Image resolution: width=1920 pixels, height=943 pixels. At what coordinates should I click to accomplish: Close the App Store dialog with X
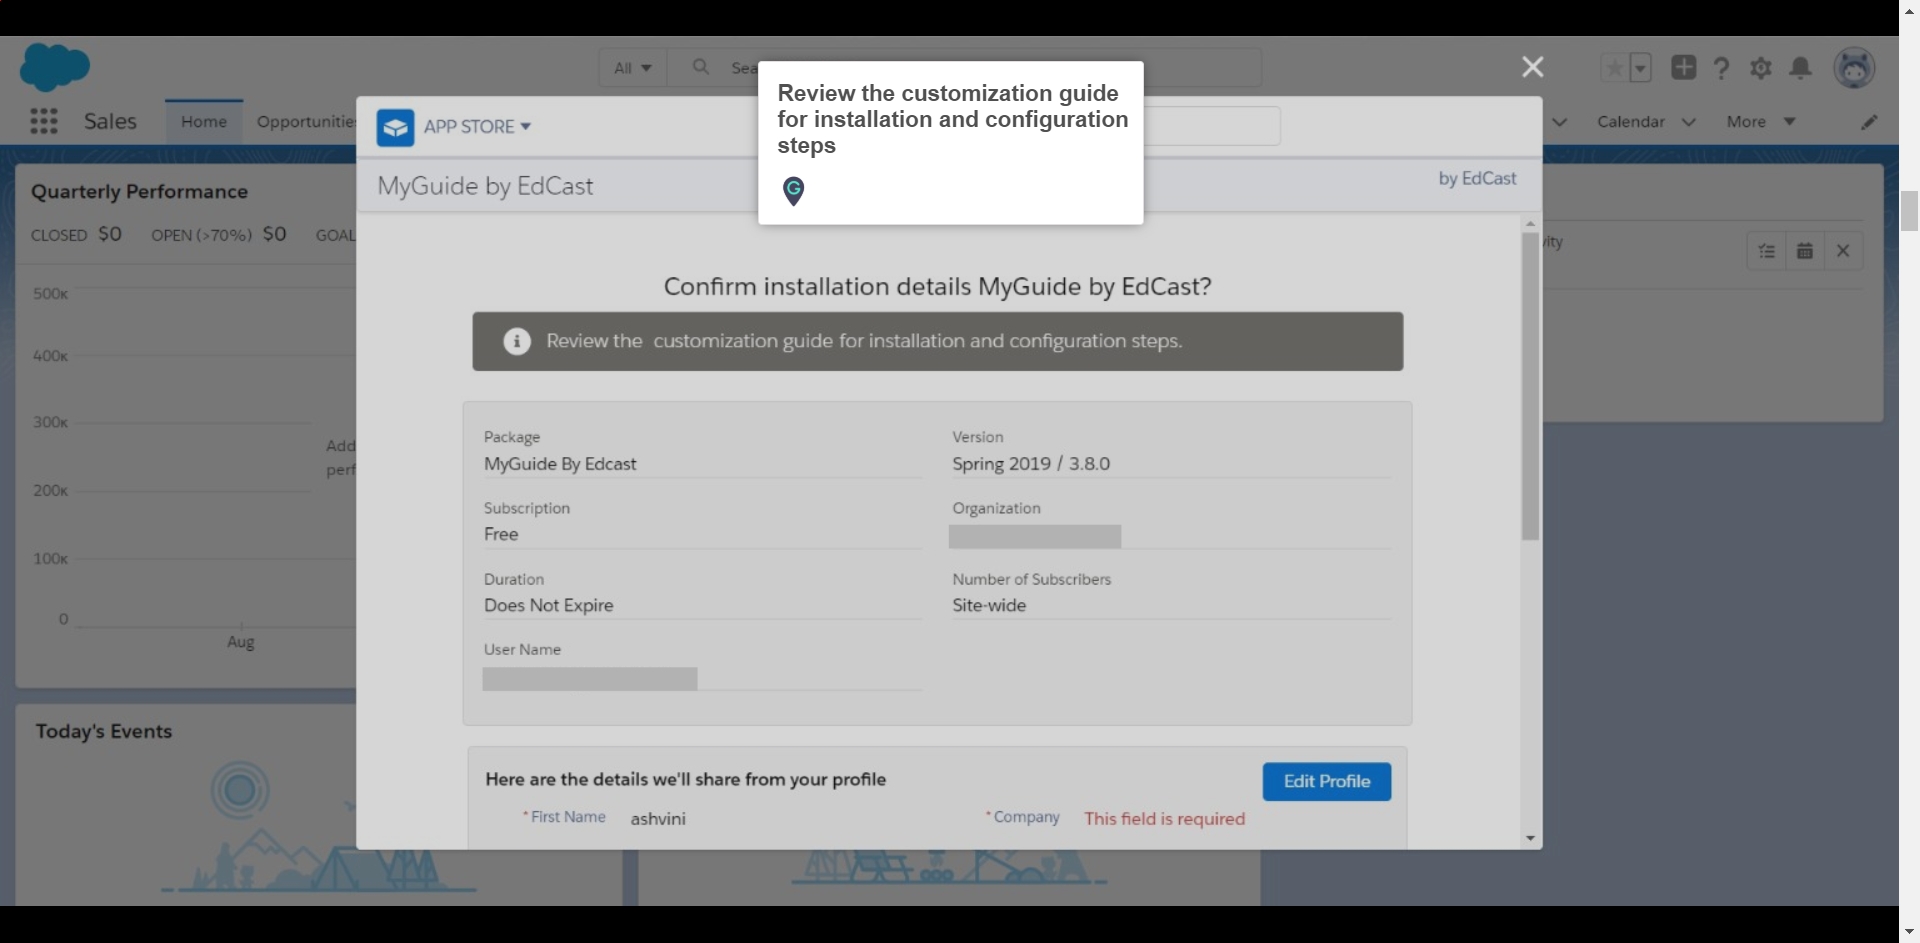[x=1533, y=67]
